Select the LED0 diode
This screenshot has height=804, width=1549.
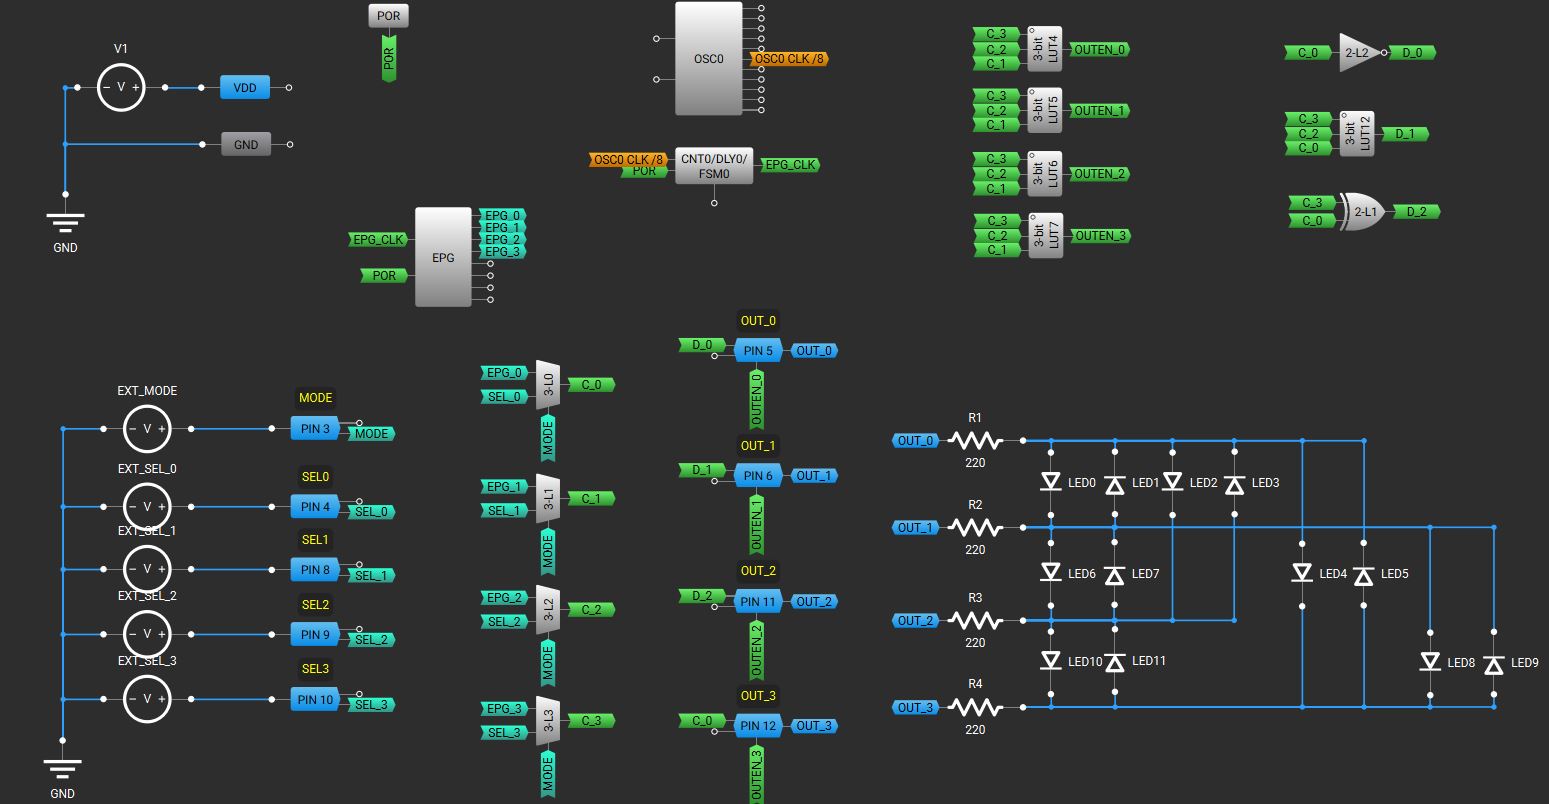pos(1051,483)
